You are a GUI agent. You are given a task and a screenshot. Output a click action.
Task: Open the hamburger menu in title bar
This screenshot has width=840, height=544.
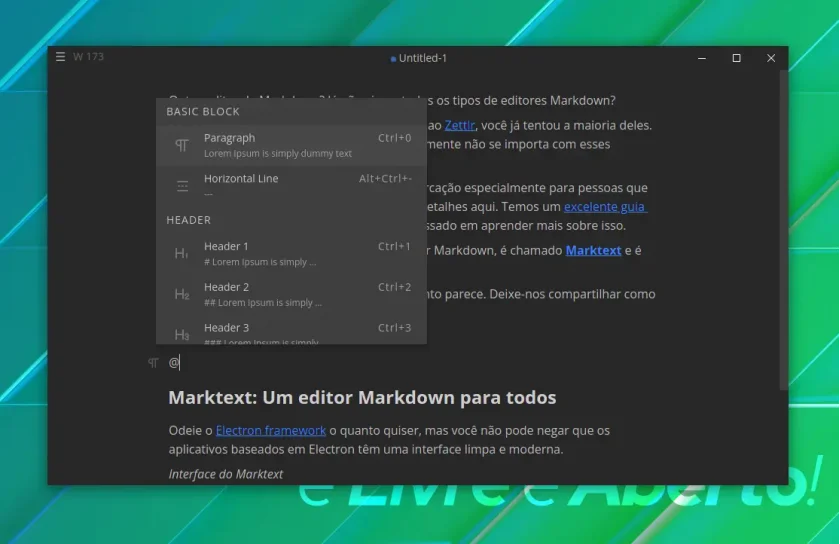tap(61, 56)
